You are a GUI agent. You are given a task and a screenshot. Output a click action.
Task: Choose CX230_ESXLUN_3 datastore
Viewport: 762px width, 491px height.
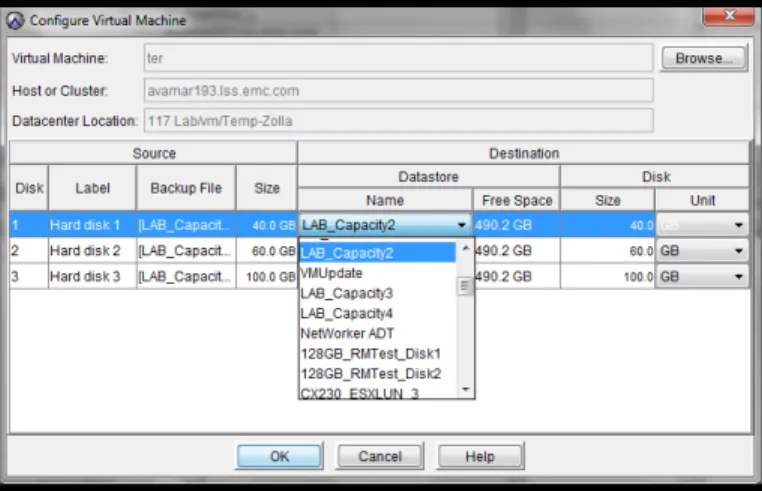click(x=378, y=393)
